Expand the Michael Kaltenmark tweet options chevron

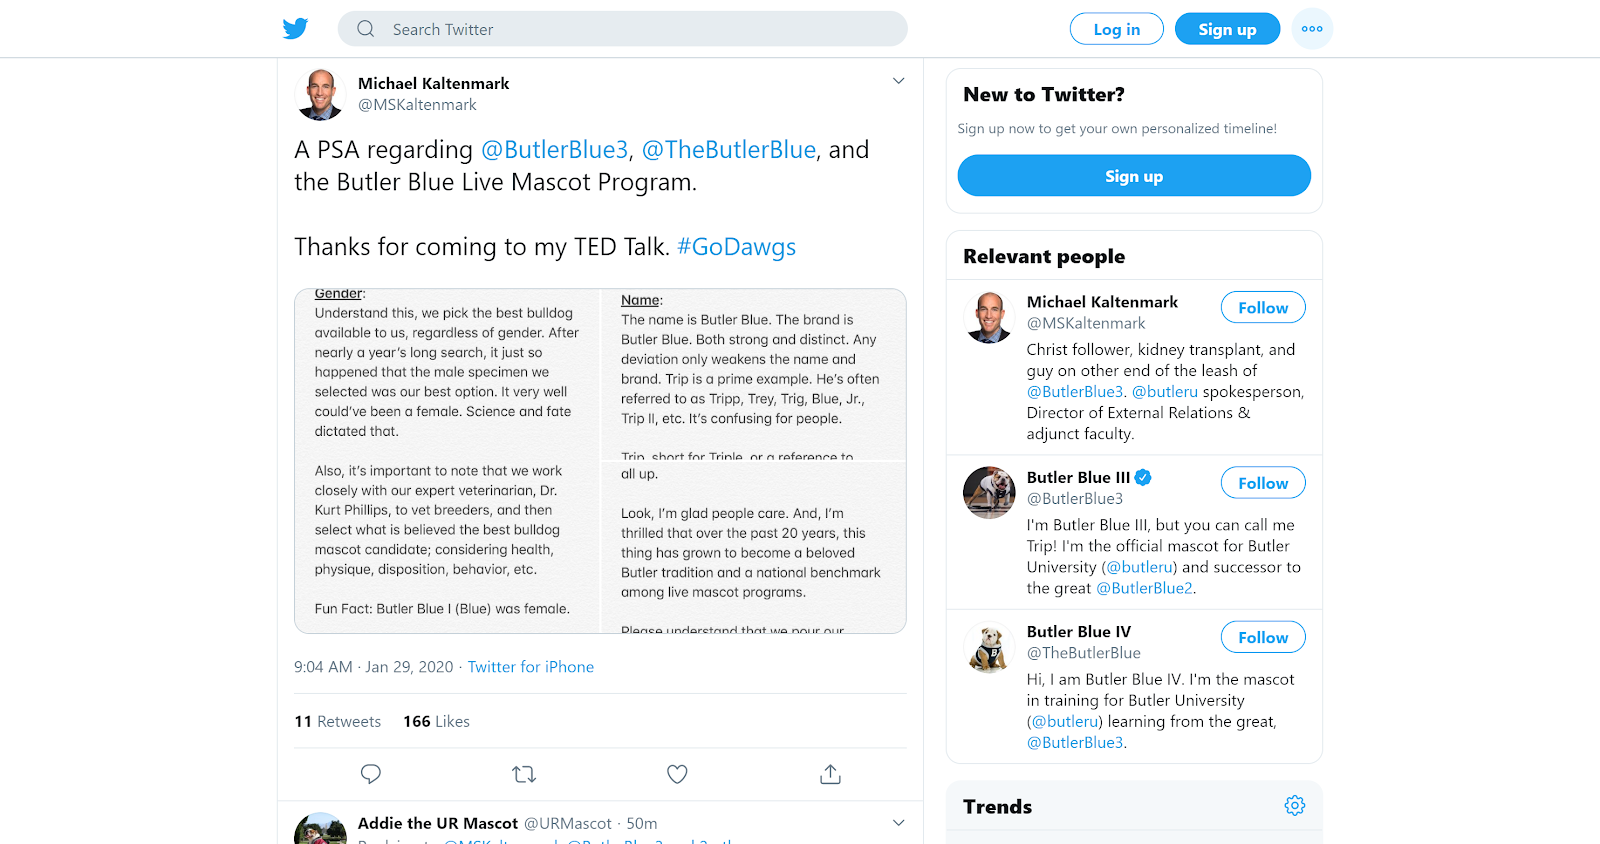[898, 81]
